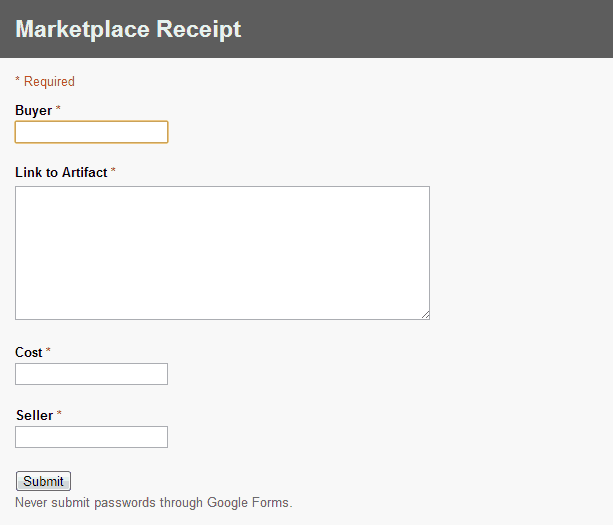Viewport: 613px width, 525px height.
Task: Submit the Marketplace Receipt form
Action: pyautogui.click(x=43, y=481)
